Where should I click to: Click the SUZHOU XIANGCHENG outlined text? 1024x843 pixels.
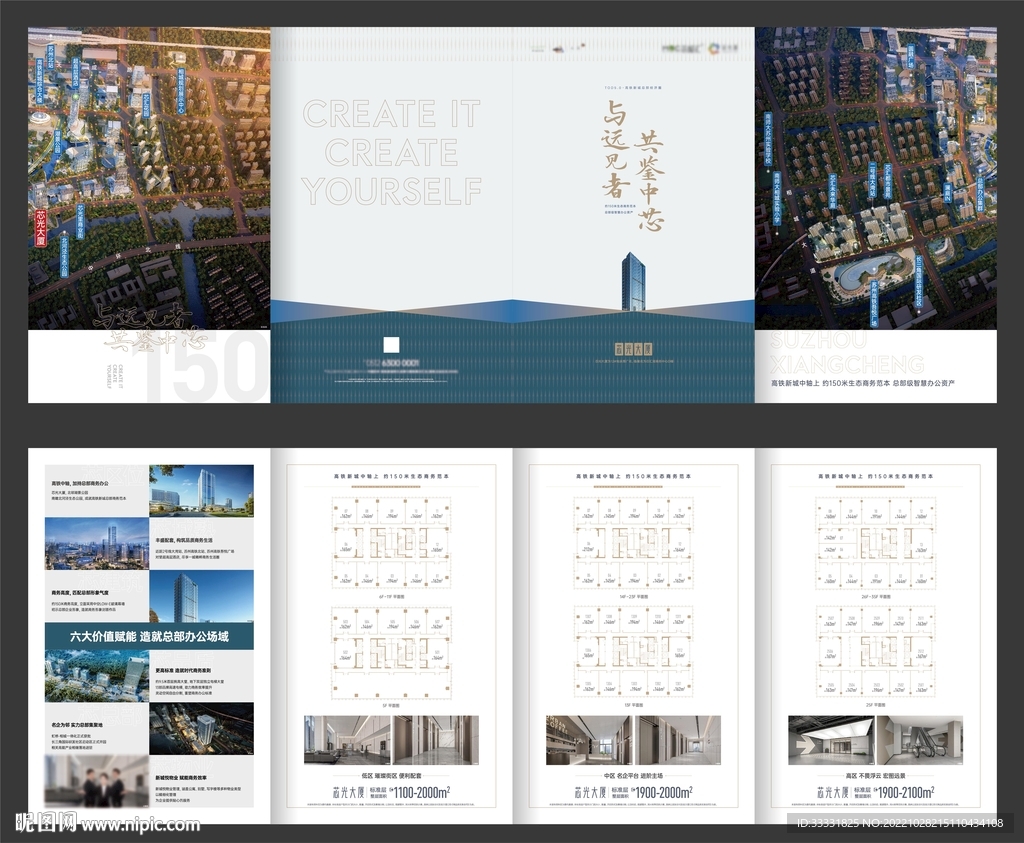point(847,353)
